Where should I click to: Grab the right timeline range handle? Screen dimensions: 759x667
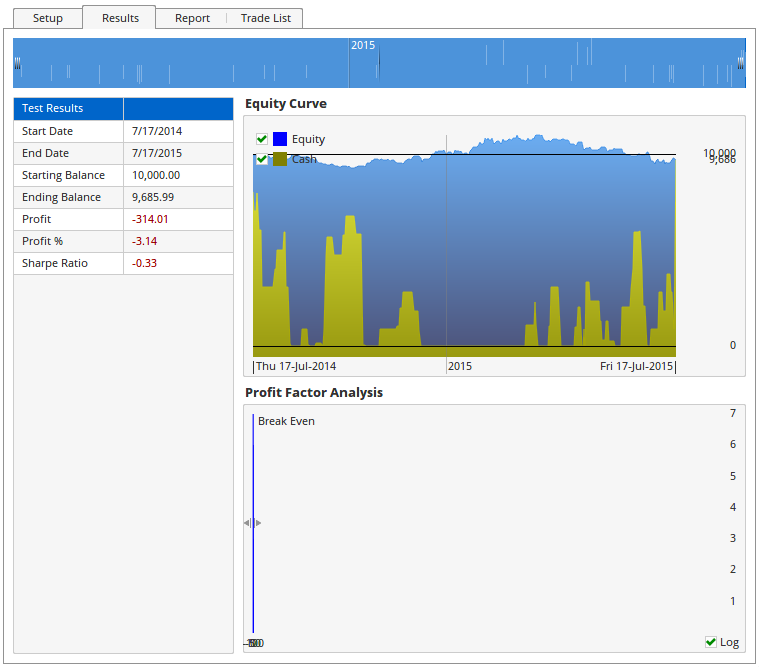click(x=741, y=63)
